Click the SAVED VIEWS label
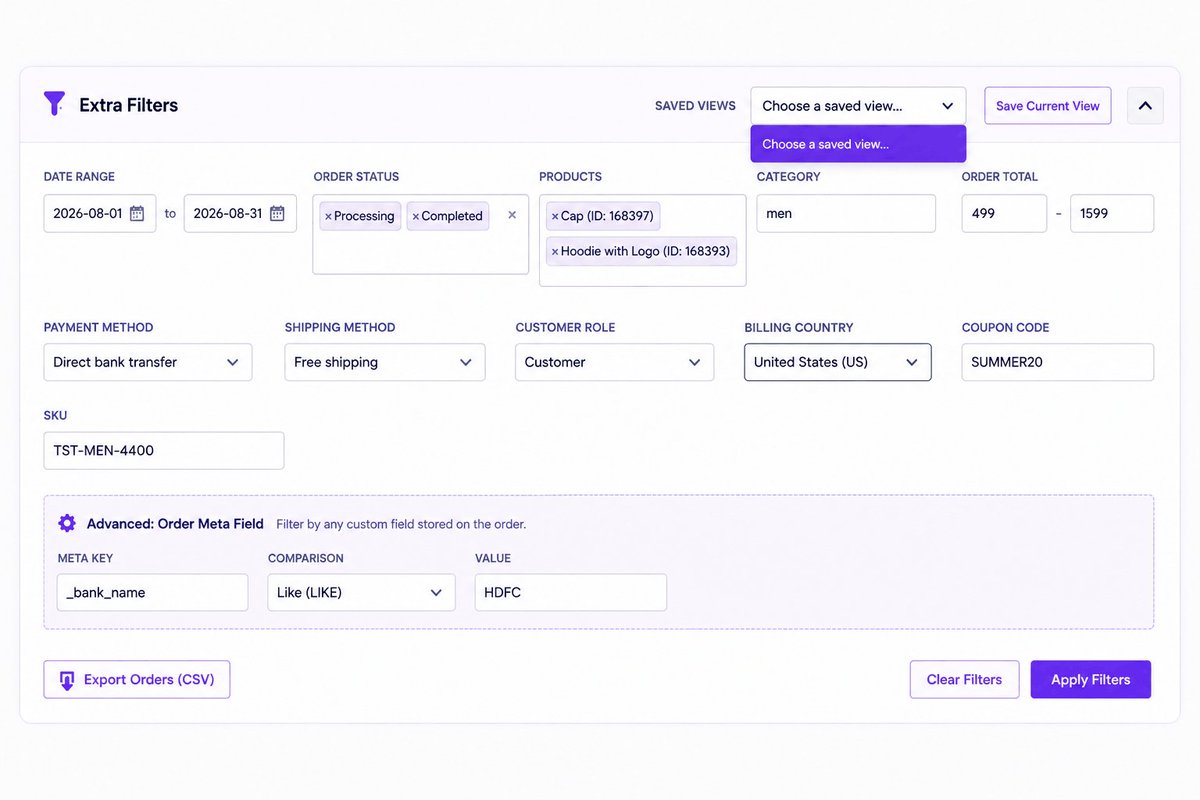Screen dimensions: 1200x800 click(695, 106)
